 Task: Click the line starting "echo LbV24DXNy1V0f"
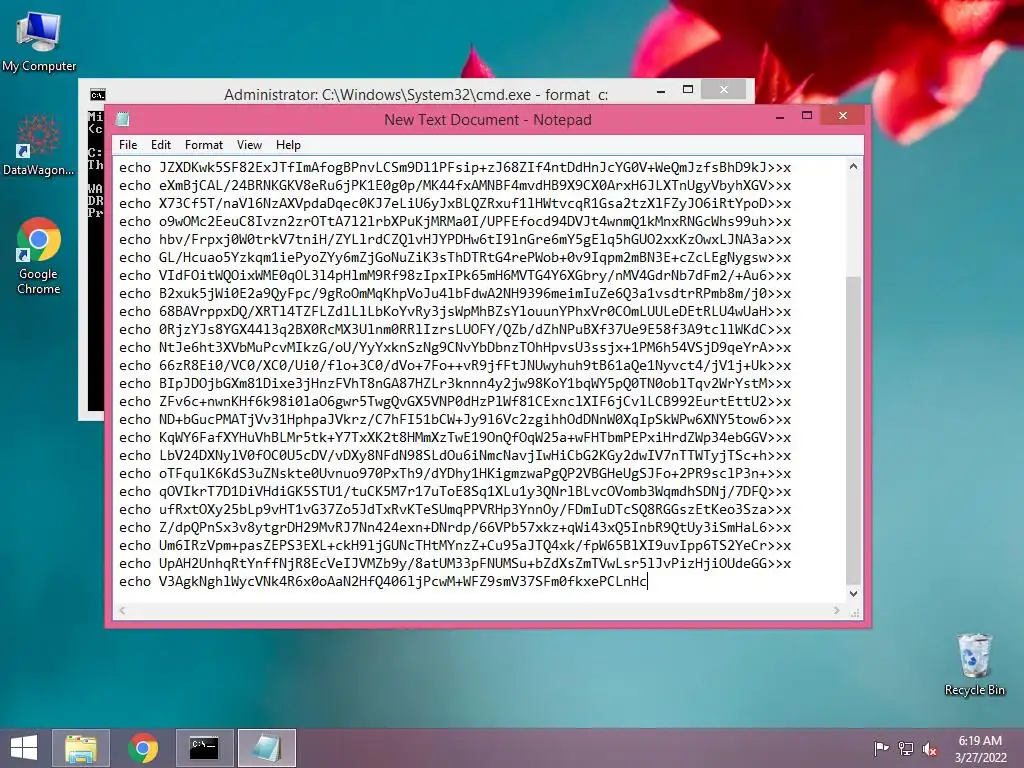(455, 456)
